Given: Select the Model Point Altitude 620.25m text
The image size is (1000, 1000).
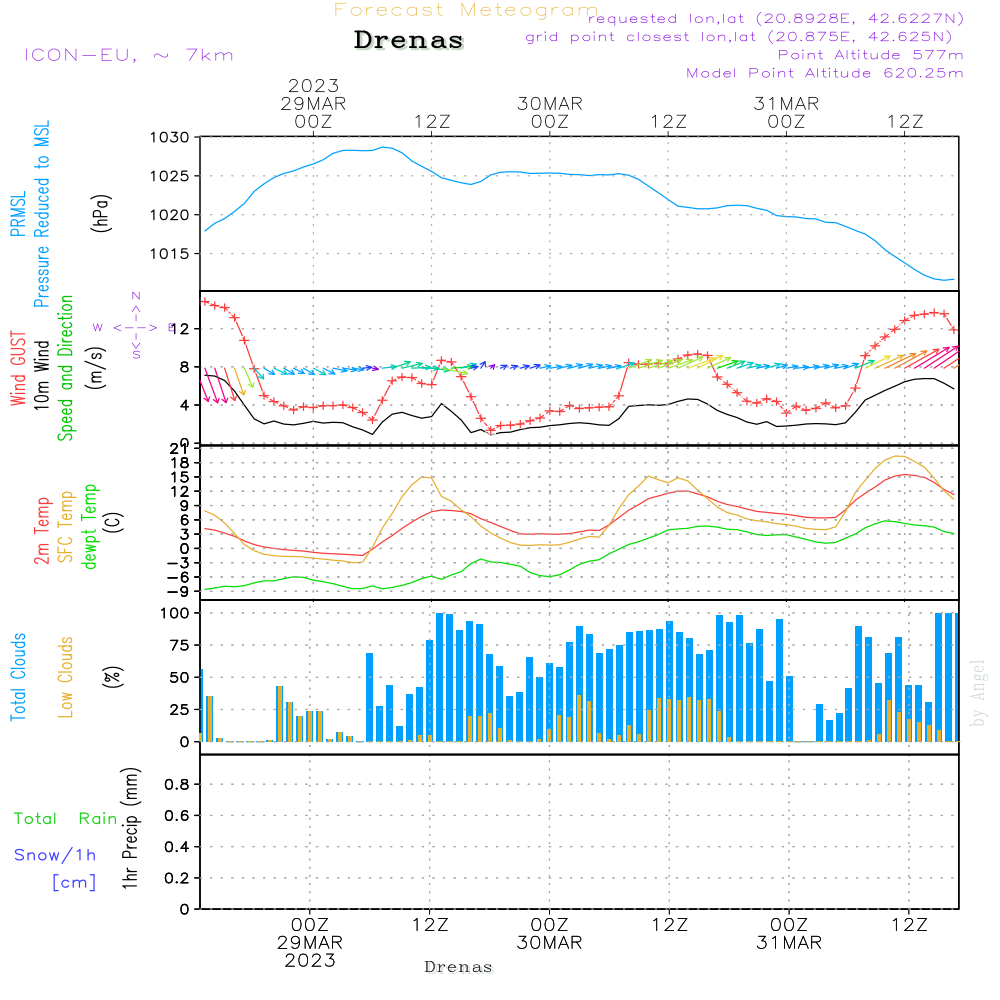Looking at the screenshot, I should click(825, 73).
